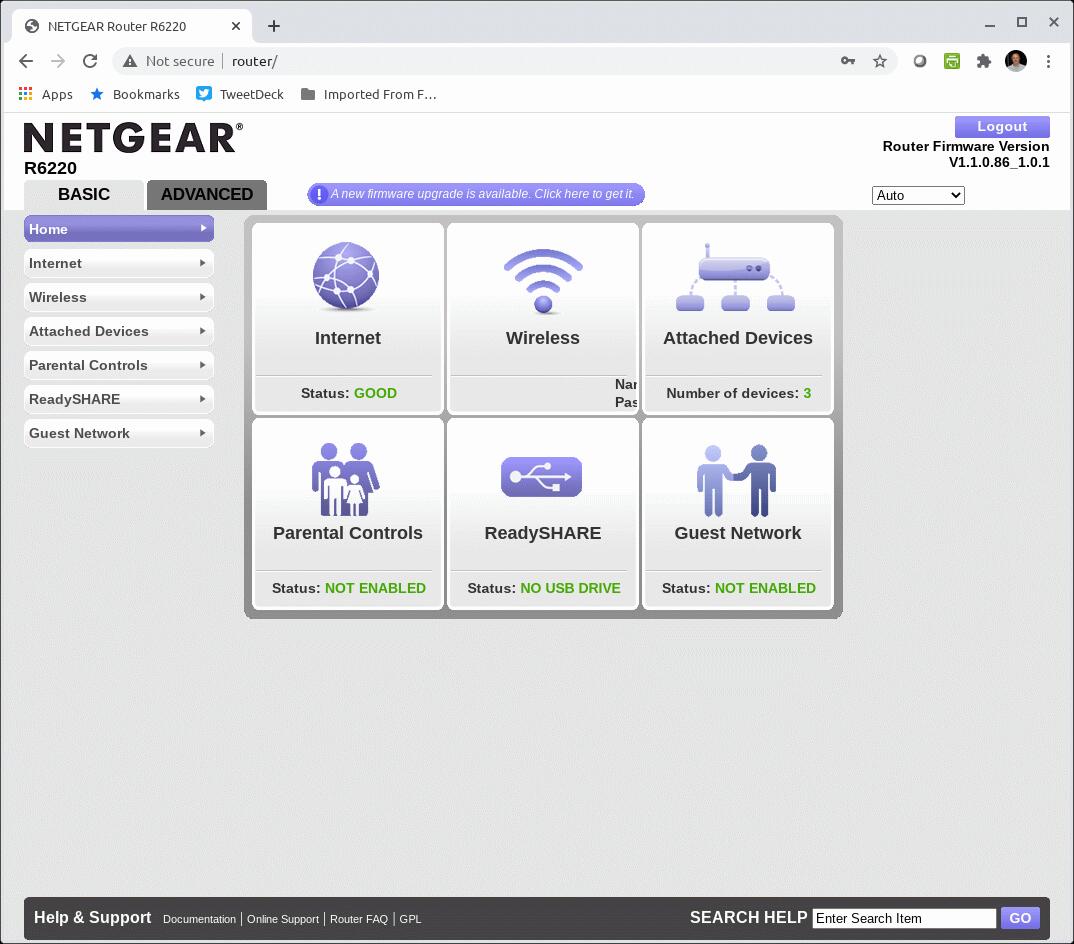Viewport: 1074px width, 944px height.
Task: Open the ReadySHARE USB icon
Action: [x=541, y=477]
